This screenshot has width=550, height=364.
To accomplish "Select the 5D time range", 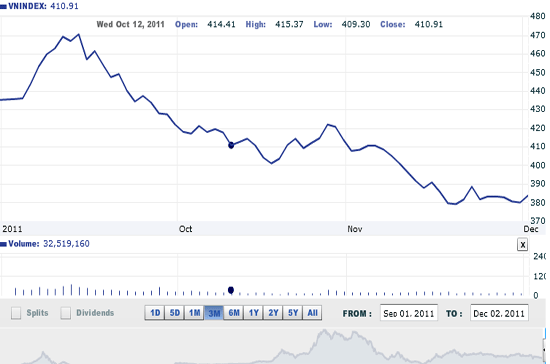I will [175, 313].
